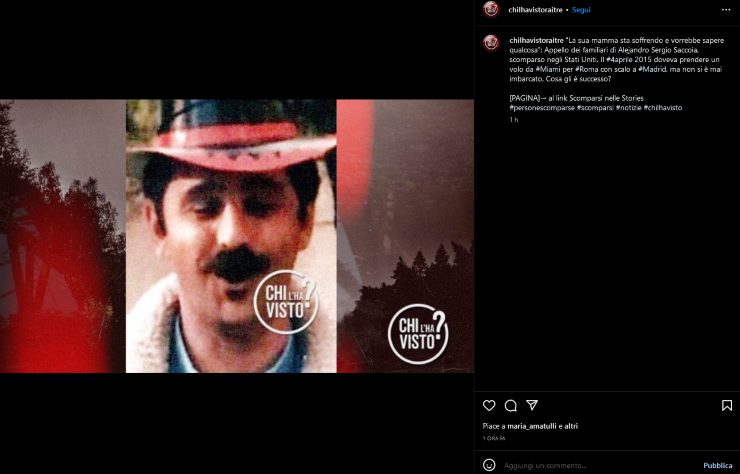The image size is (740, 474).
Task: Open the #Miami hashtag
Action: pyautogui.click(x=548, y=69)
